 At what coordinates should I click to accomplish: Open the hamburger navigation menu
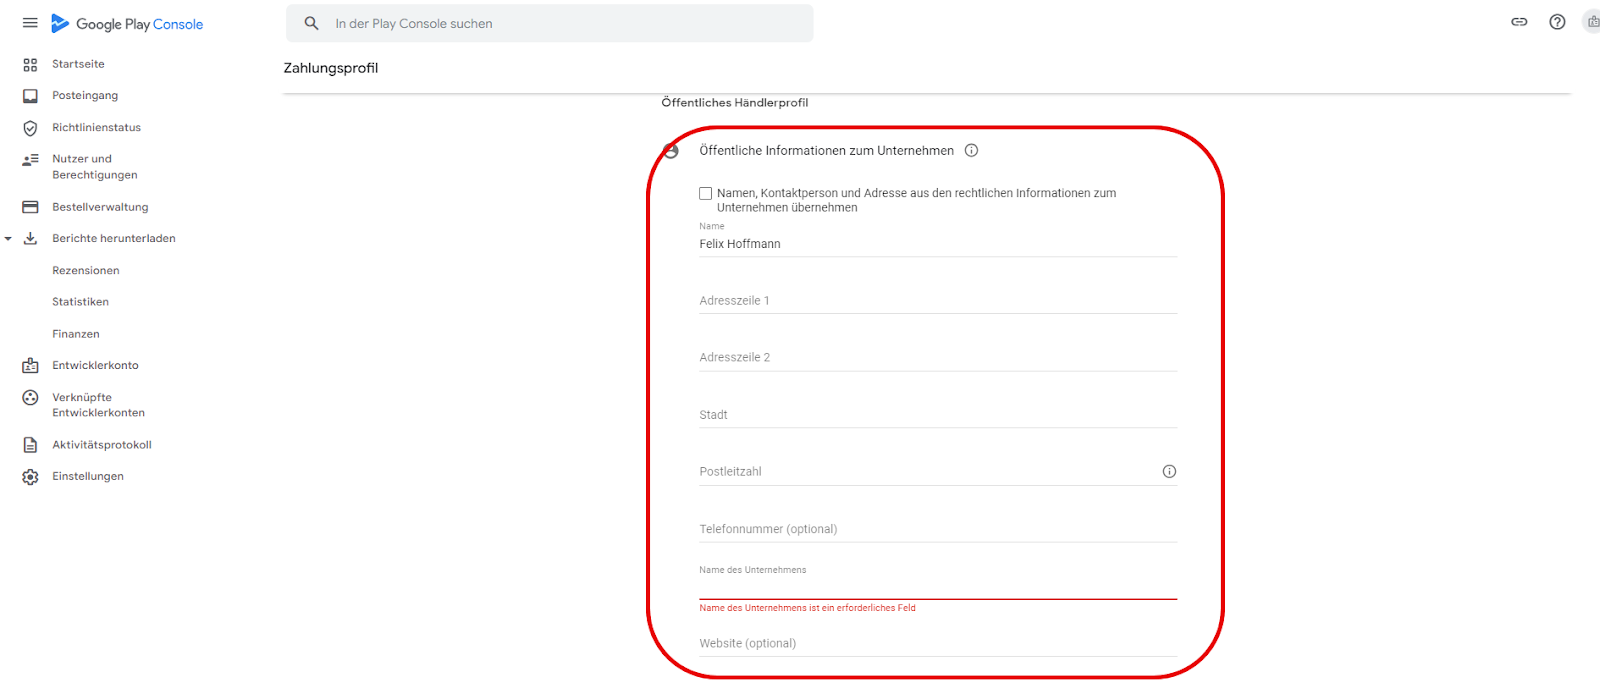click(30, 23)
